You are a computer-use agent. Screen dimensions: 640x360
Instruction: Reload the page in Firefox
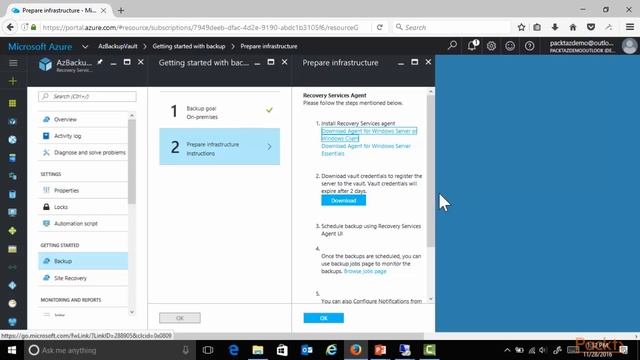click(380, 27)
